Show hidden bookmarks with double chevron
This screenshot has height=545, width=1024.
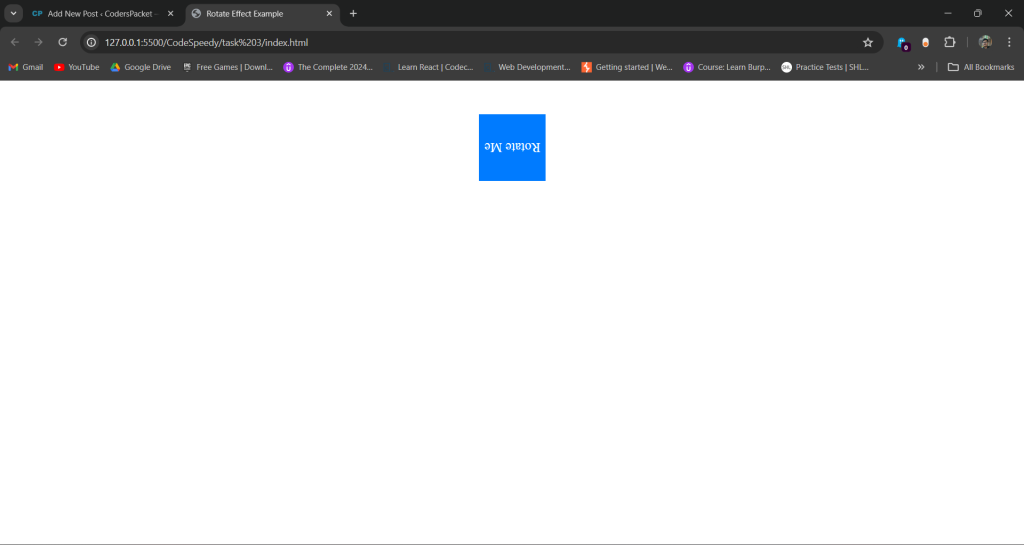point(920,67)
